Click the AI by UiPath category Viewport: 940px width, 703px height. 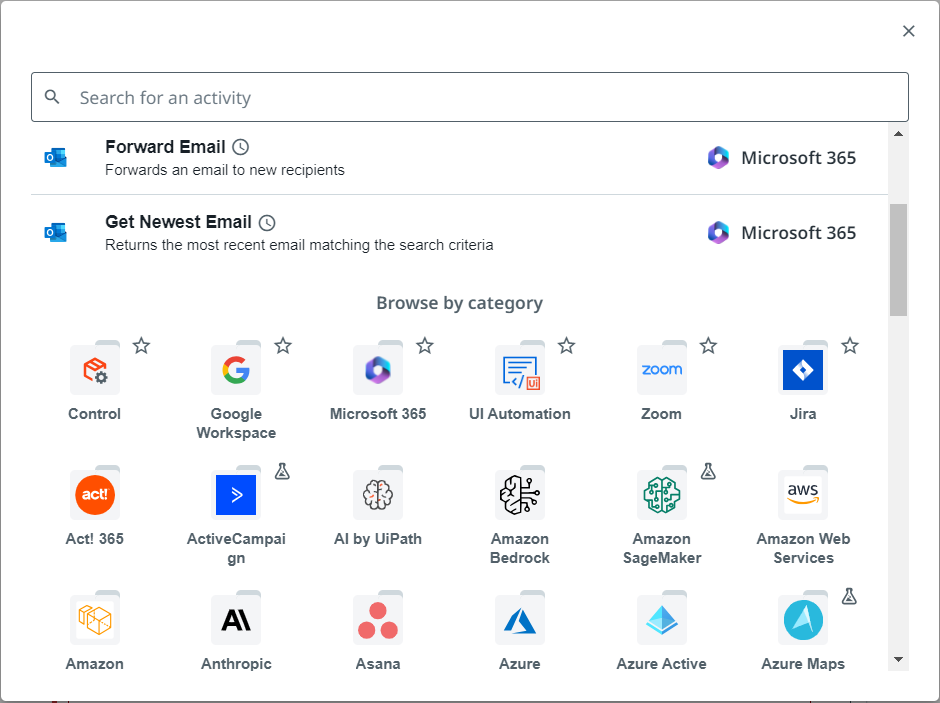coord(378,496)
